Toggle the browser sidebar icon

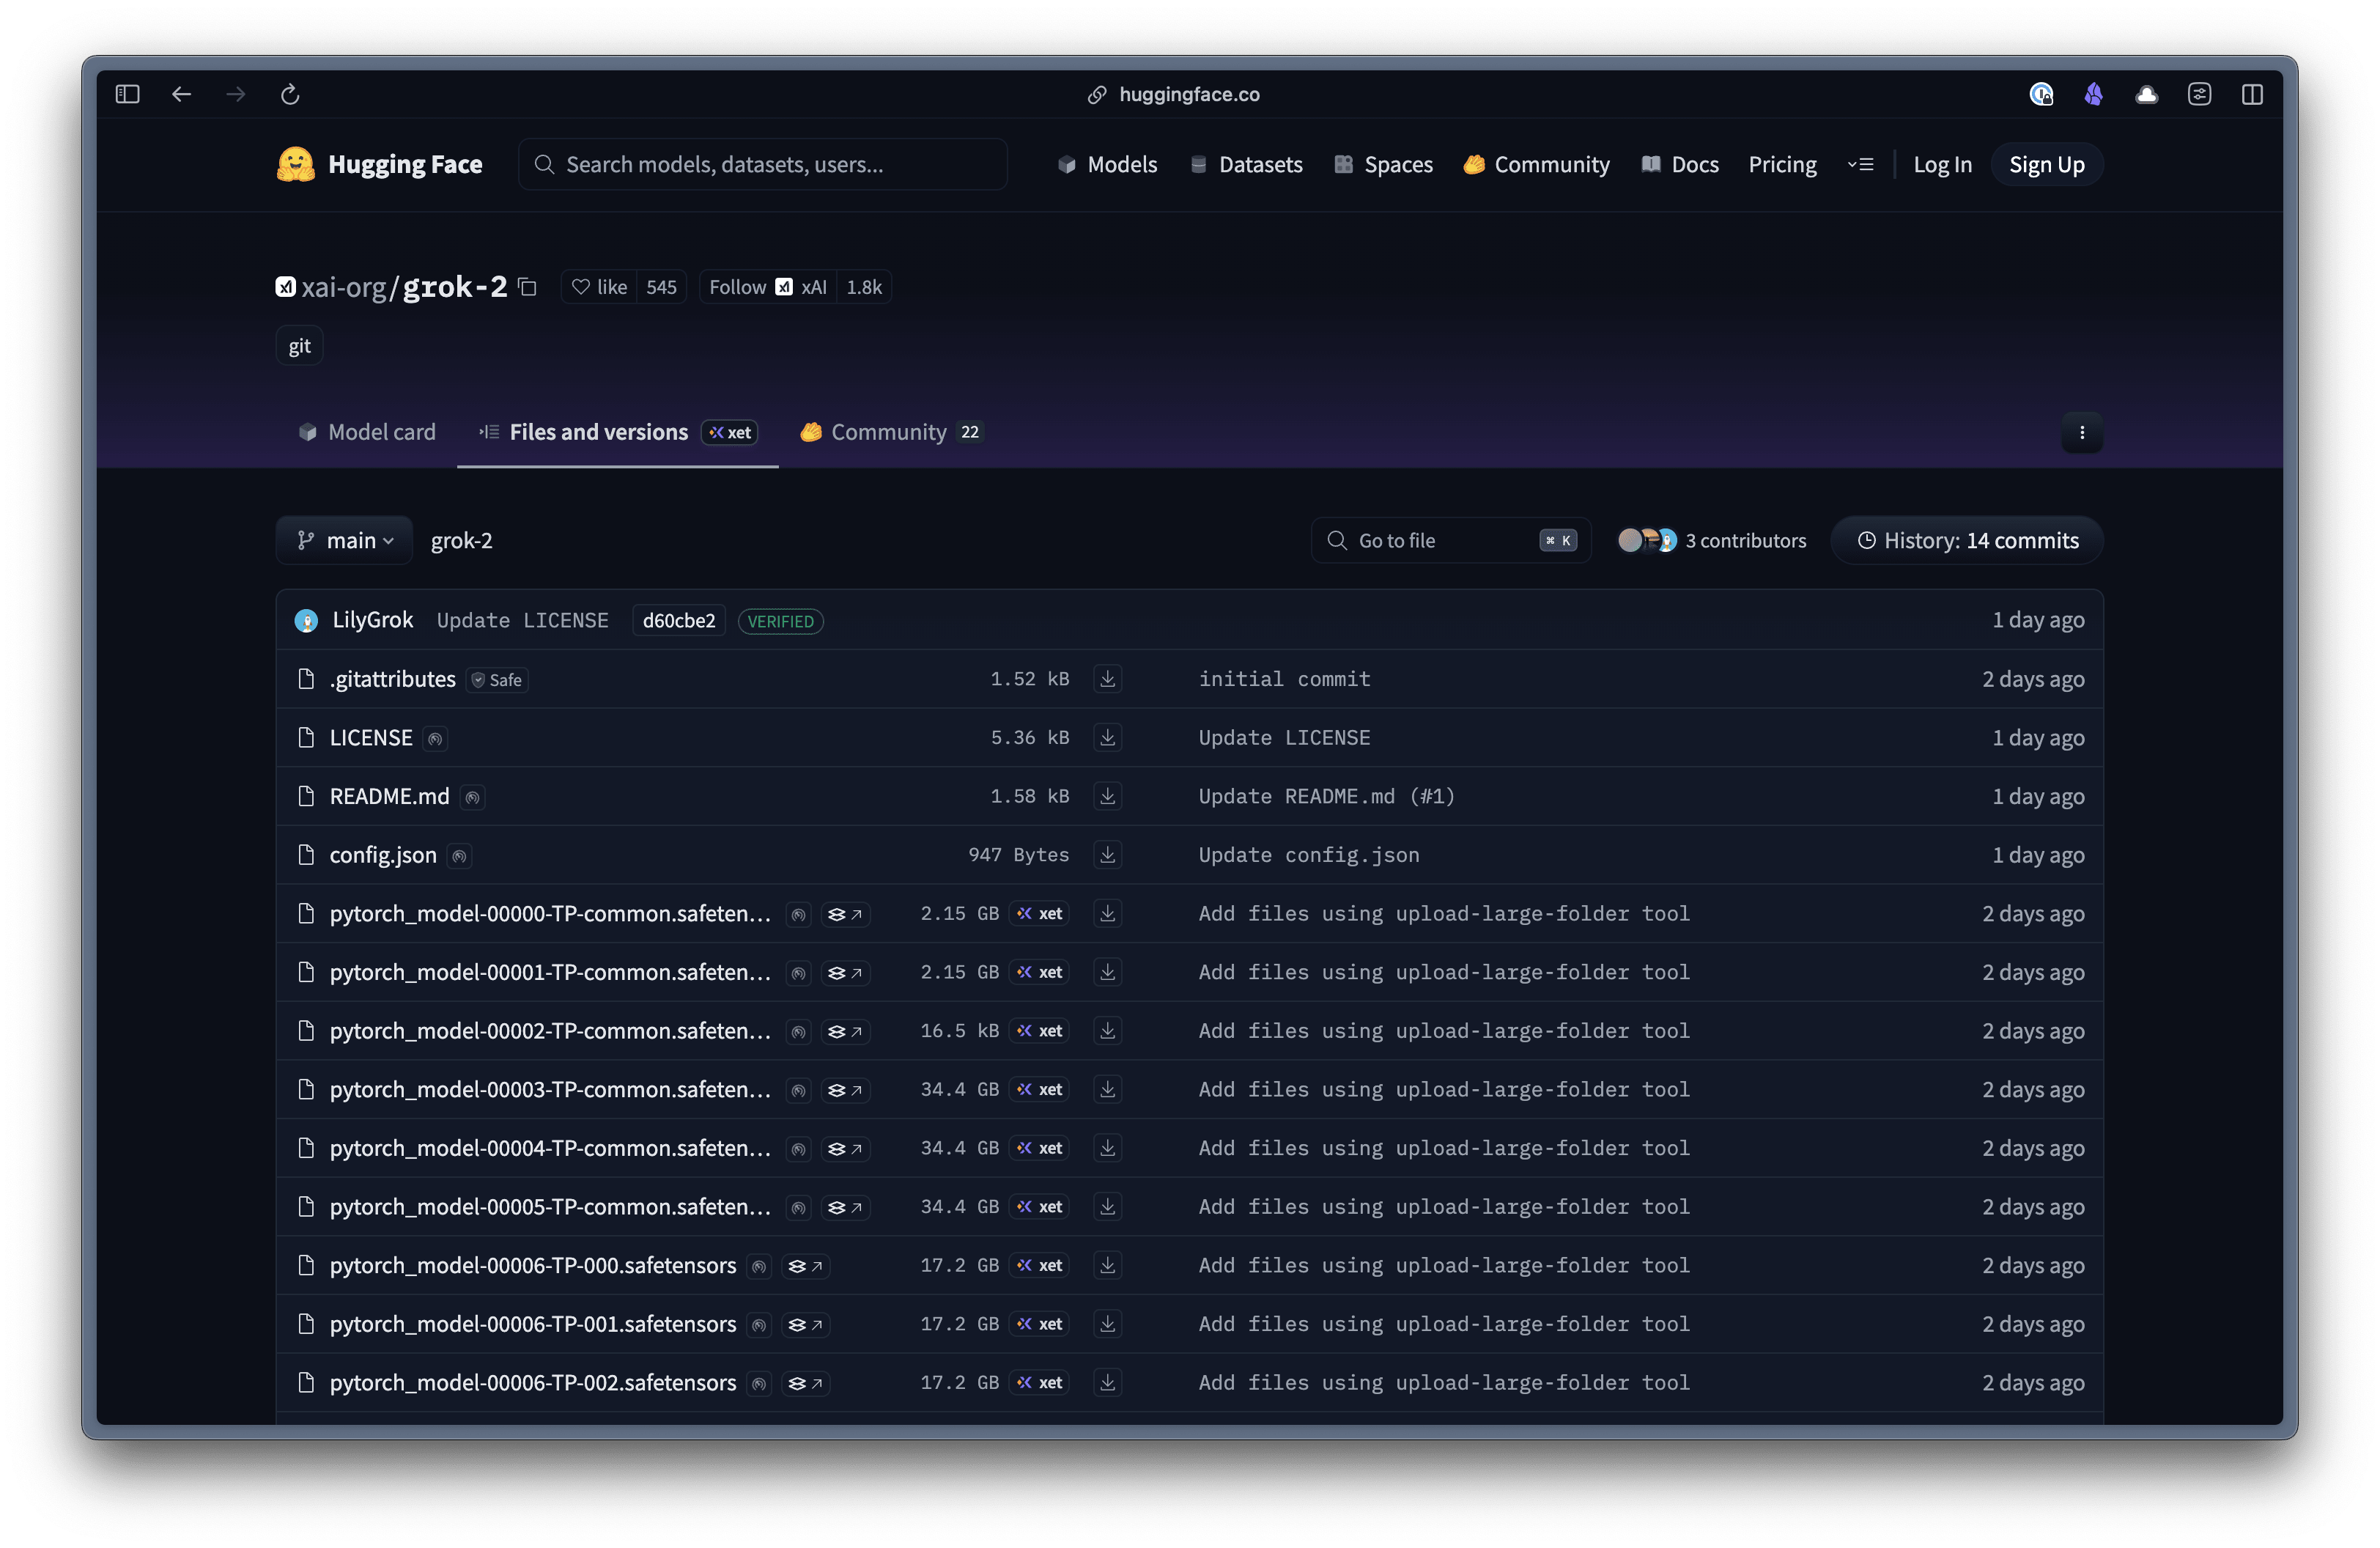[127, 94]
